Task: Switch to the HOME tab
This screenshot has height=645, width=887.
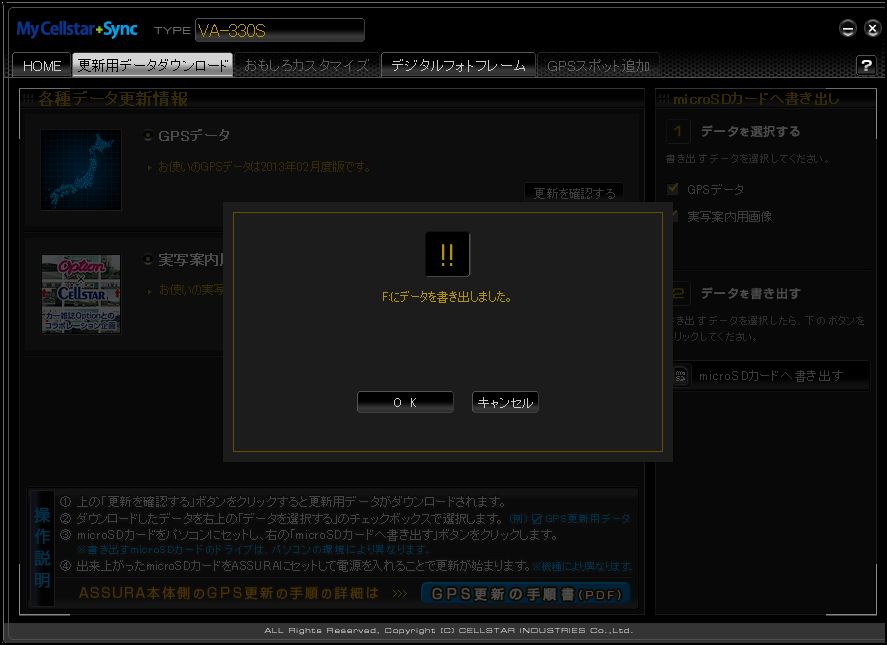Action: click(42, 66)
